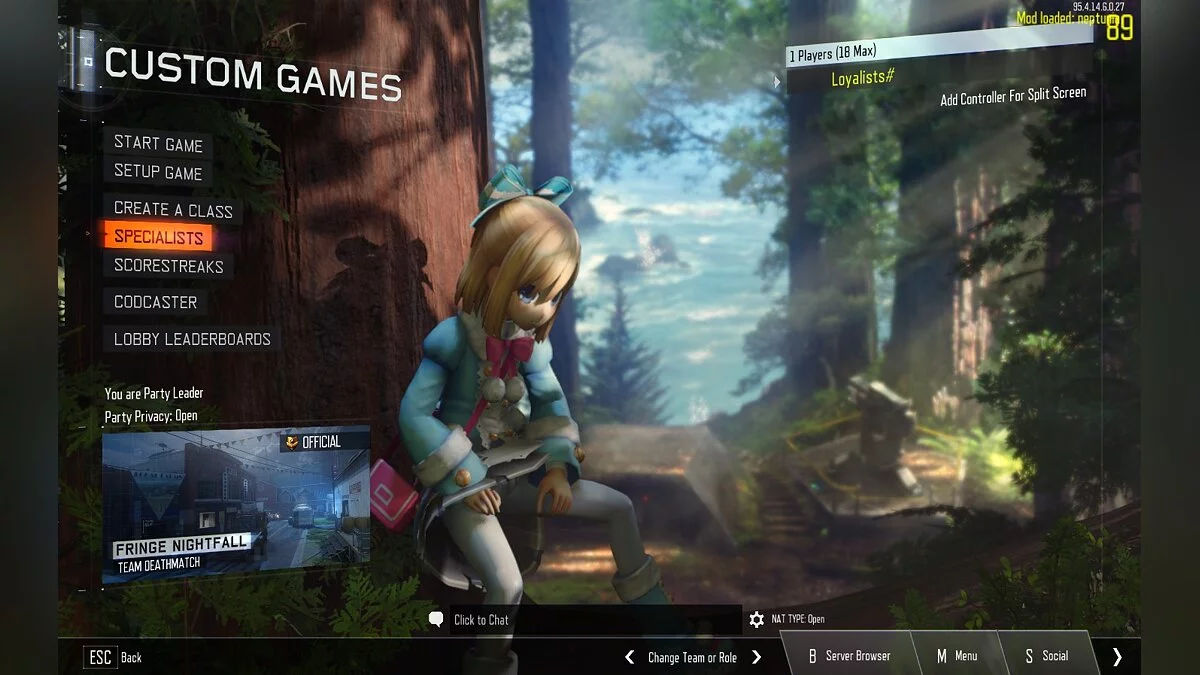The height and width of the screenshot is (675, 1200).
Task: Expand the footer's far-right arrow
Action: [x=1117, y=657]
